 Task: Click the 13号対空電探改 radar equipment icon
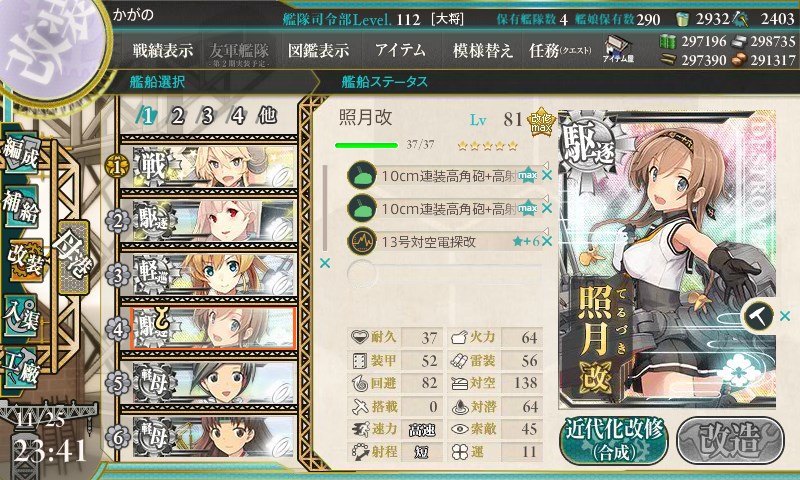361,241
